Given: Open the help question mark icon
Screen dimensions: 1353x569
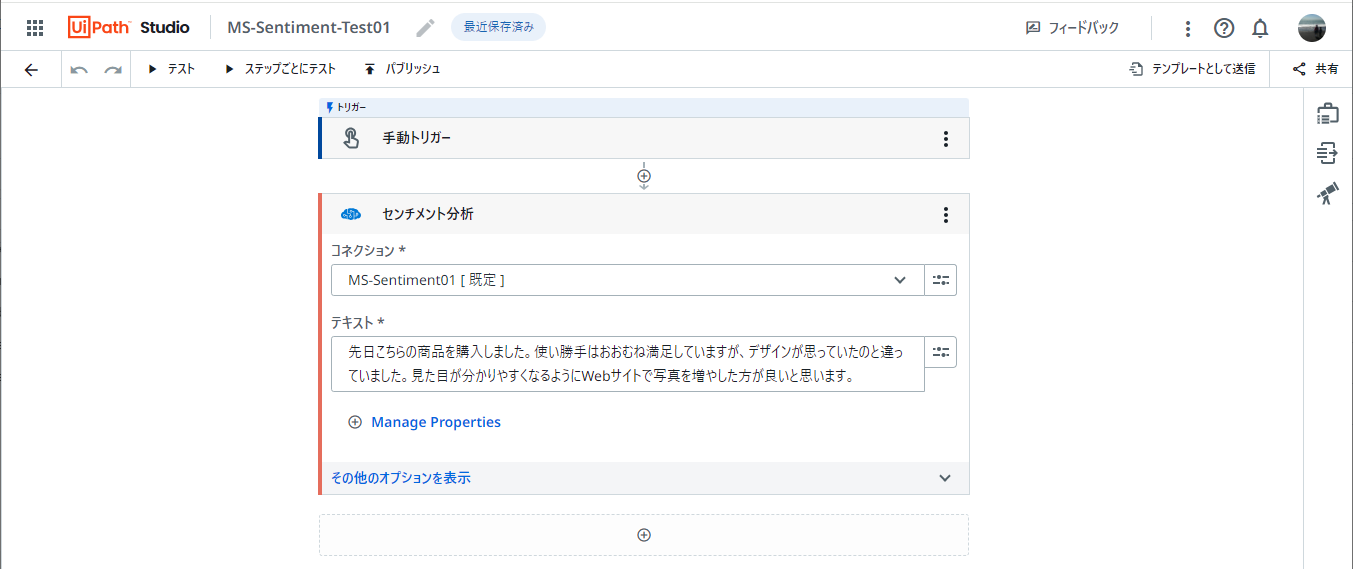Looking at the screenshot, I should click(1224, 28).
